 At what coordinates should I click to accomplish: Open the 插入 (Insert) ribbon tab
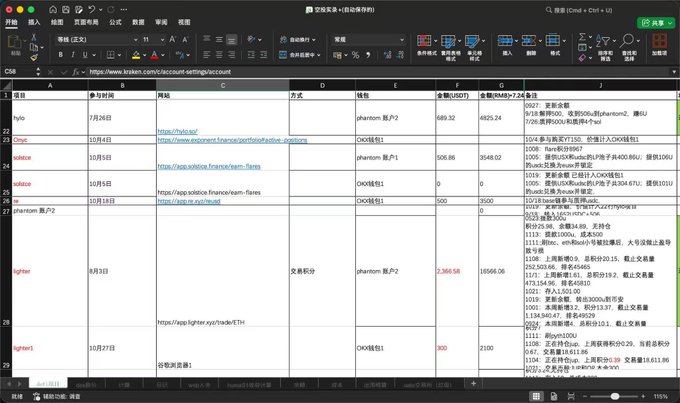tap(34, 22)
